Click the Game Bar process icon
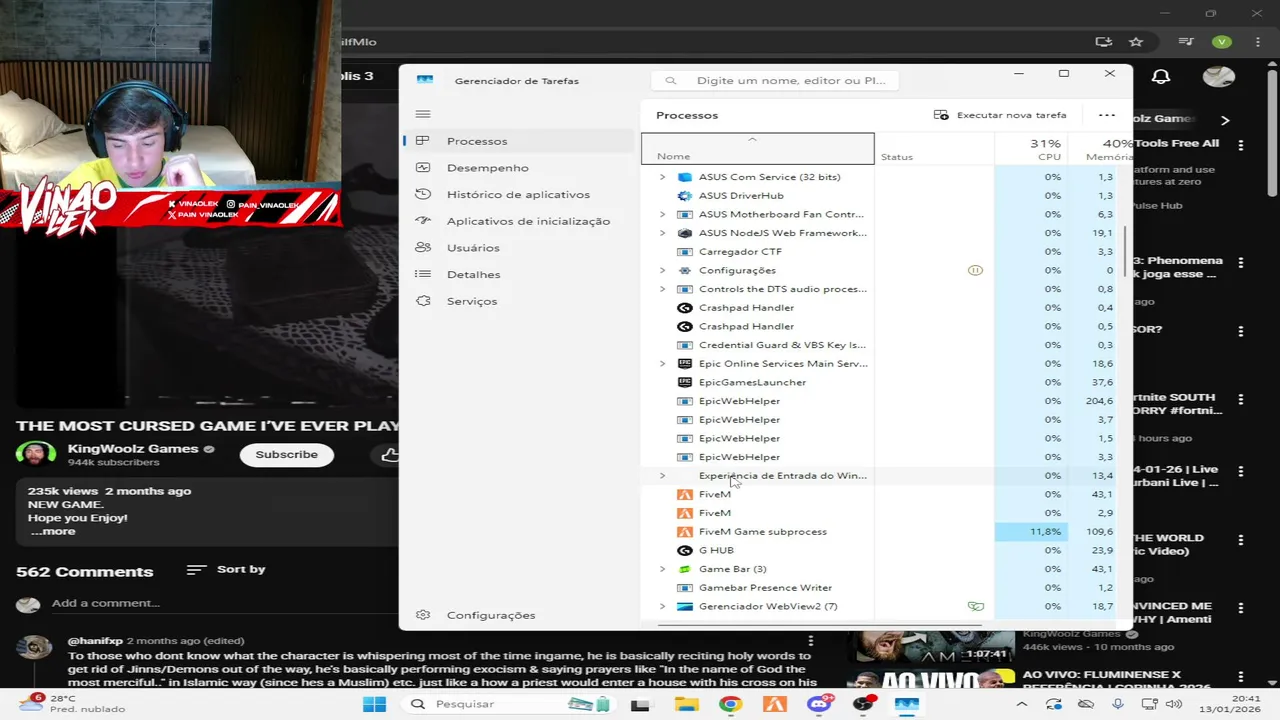 point(685,569)
